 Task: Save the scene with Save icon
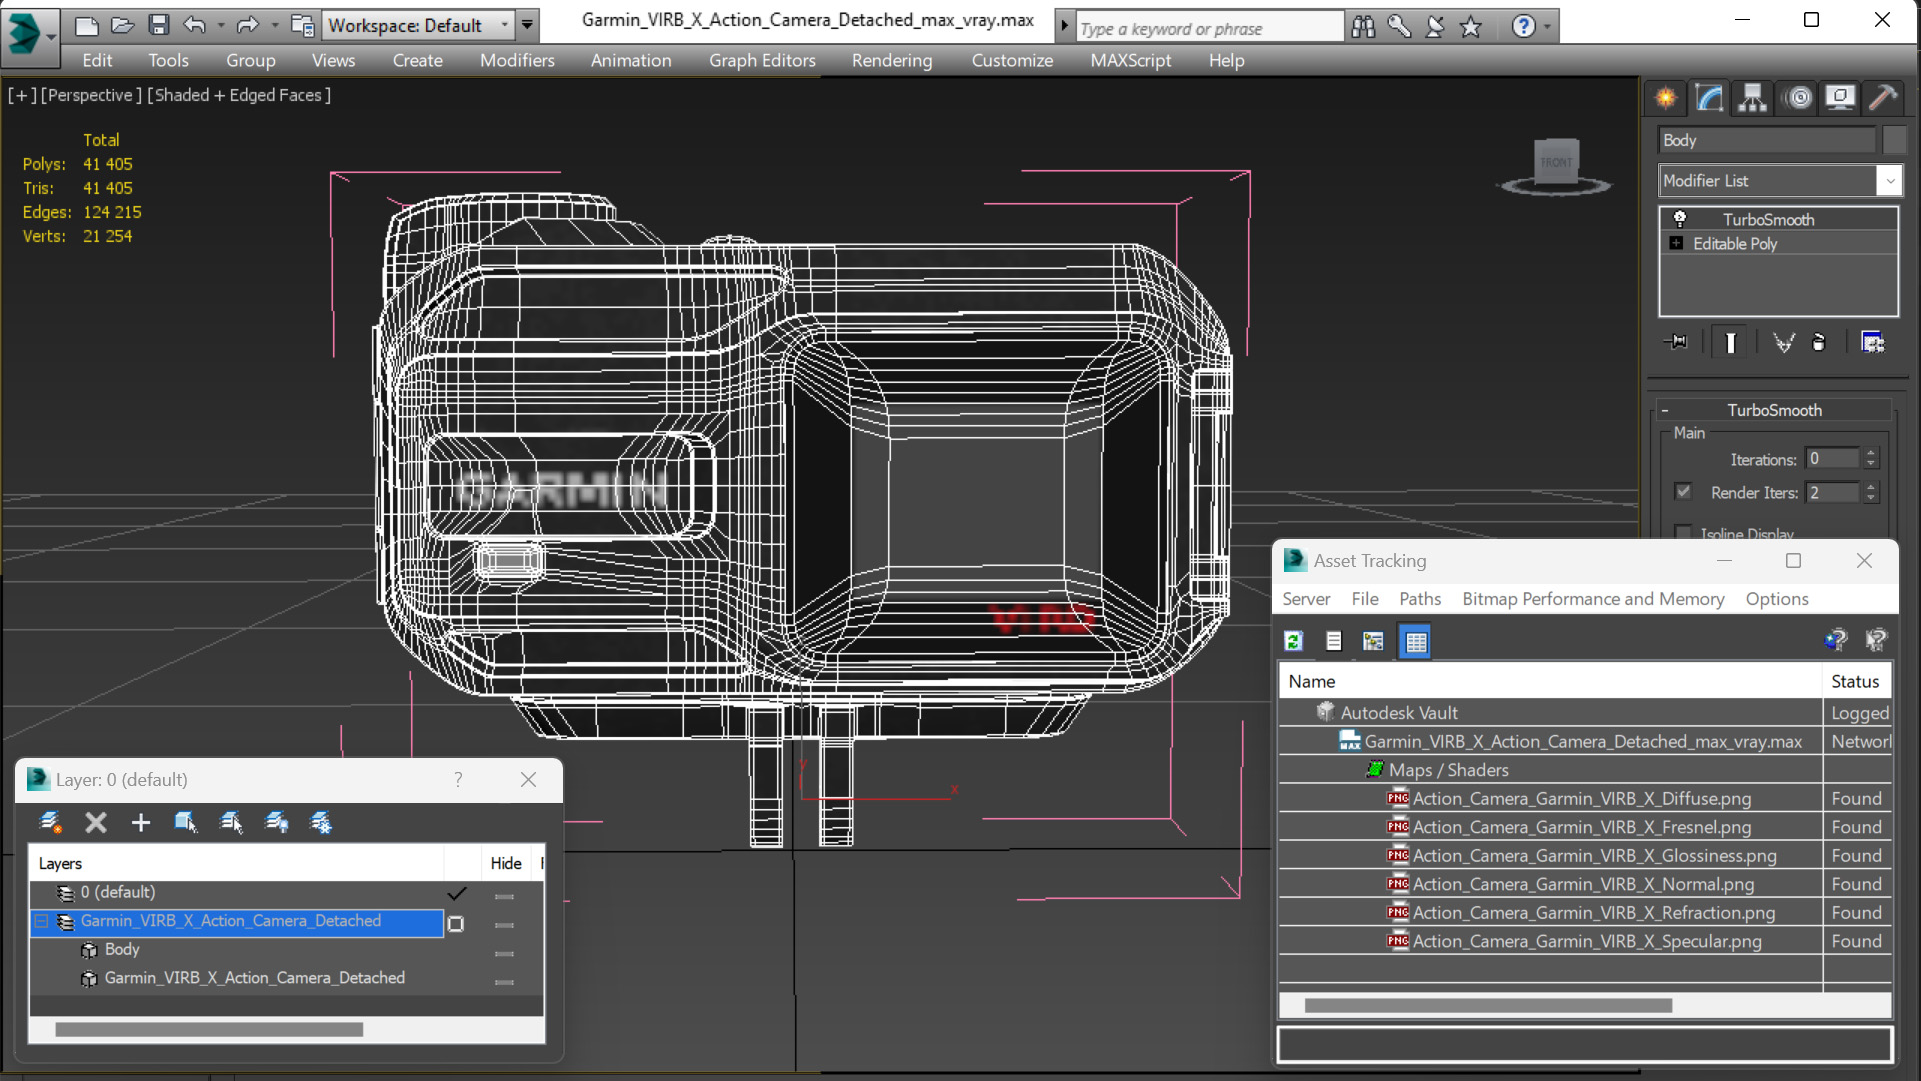(158, 25)
